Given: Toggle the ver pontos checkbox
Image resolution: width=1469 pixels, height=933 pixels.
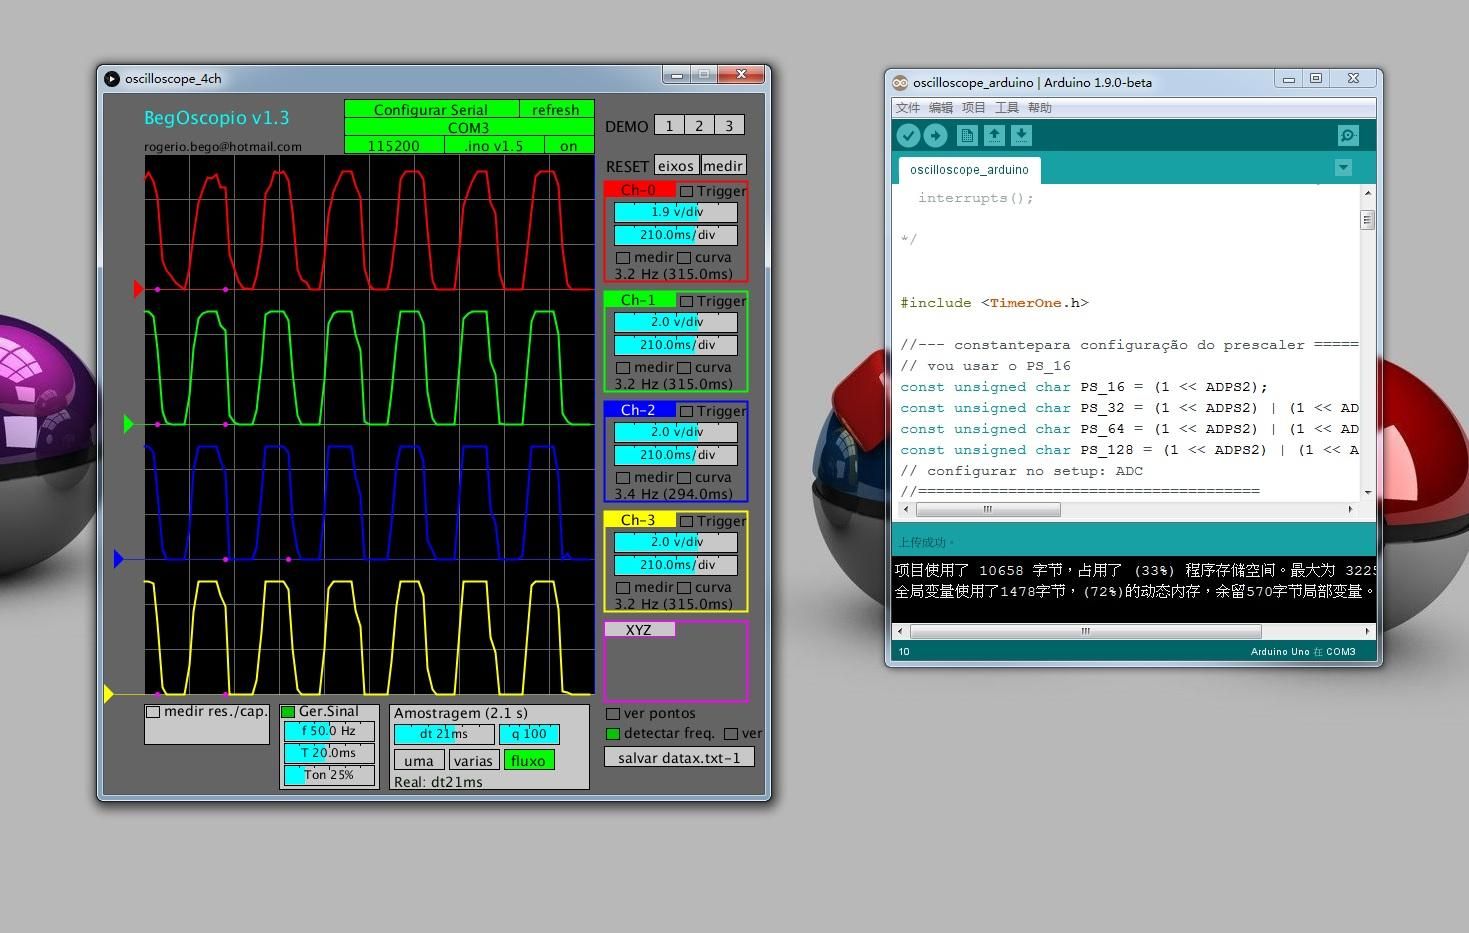Looking at the screenshot, I should tap(611, 713).
